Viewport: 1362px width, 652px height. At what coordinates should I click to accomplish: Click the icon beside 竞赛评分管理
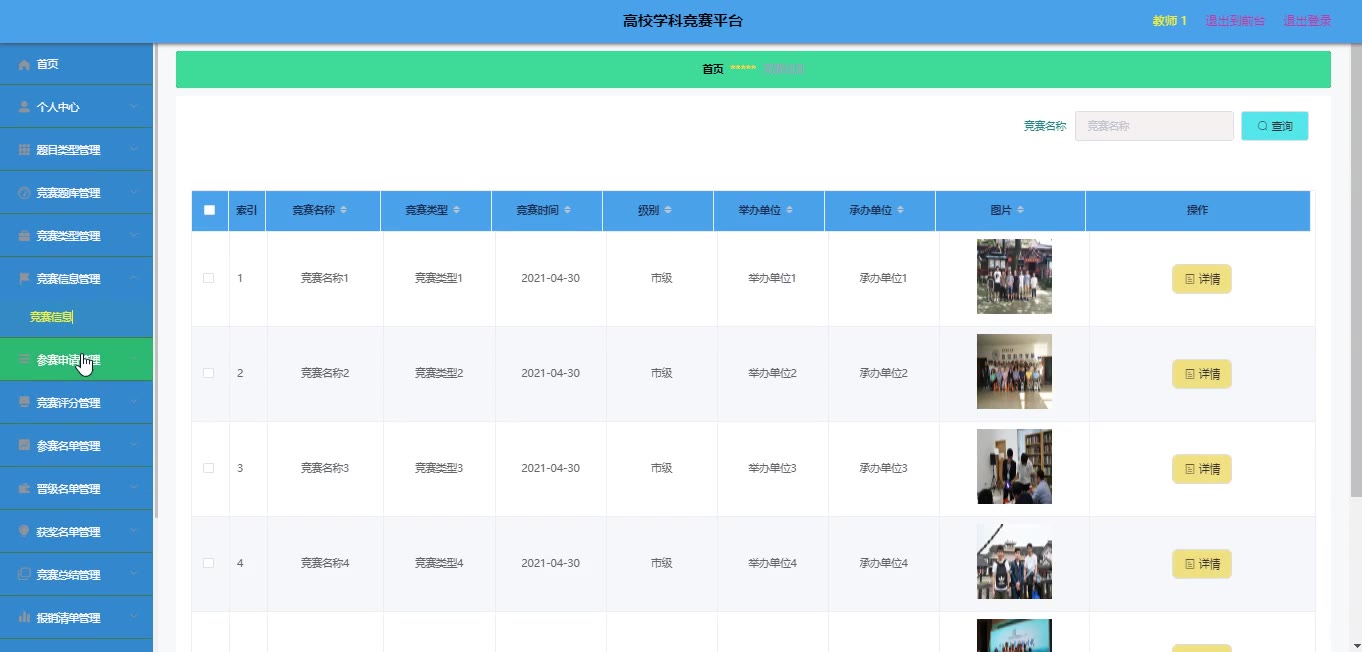coord(24,403)
